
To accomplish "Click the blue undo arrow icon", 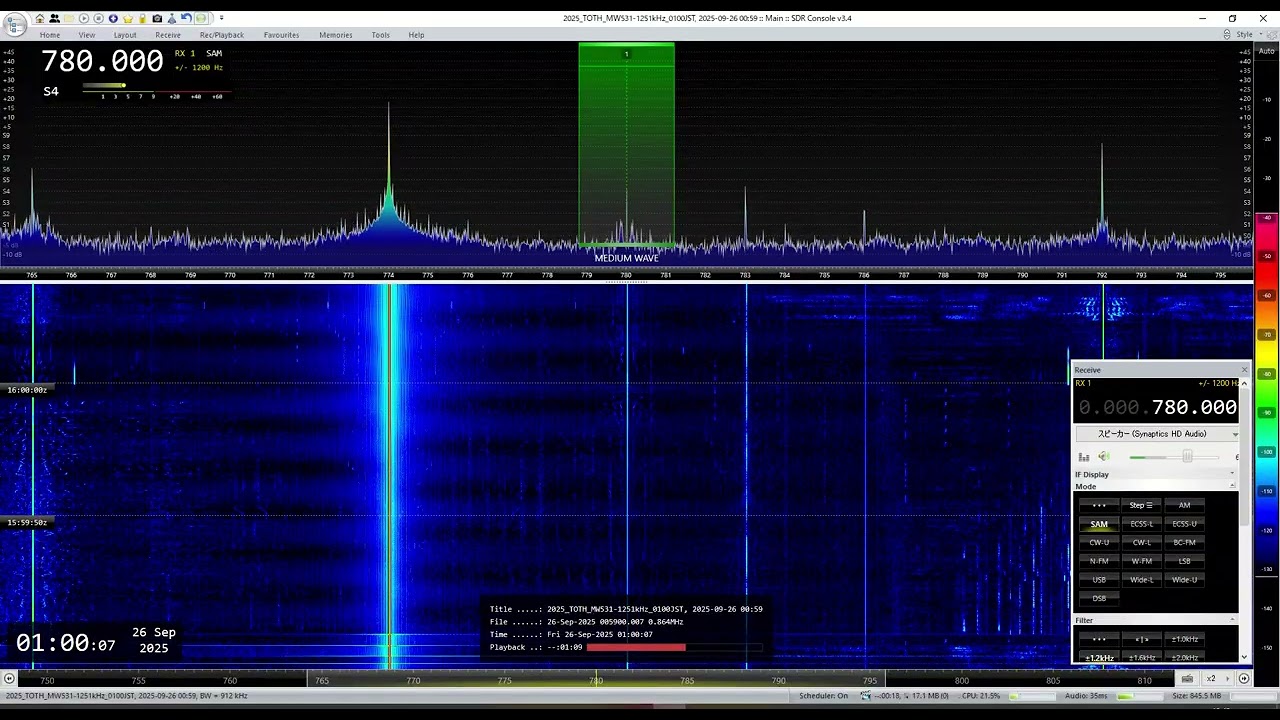I will point(186,18).
